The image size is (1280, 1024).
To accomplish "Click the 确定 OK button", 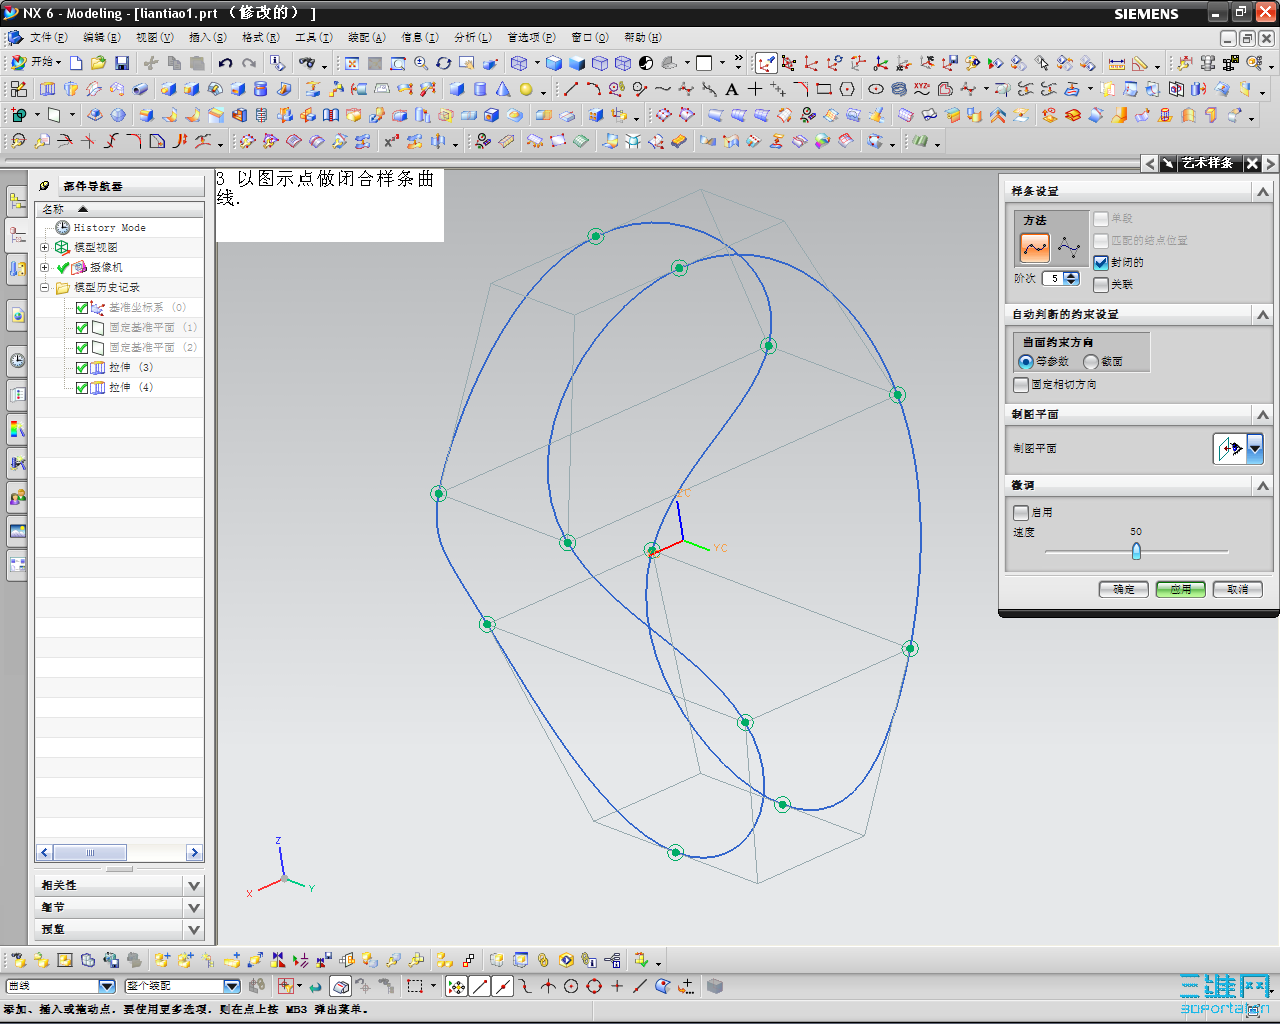I will [x=1123, y=589].
